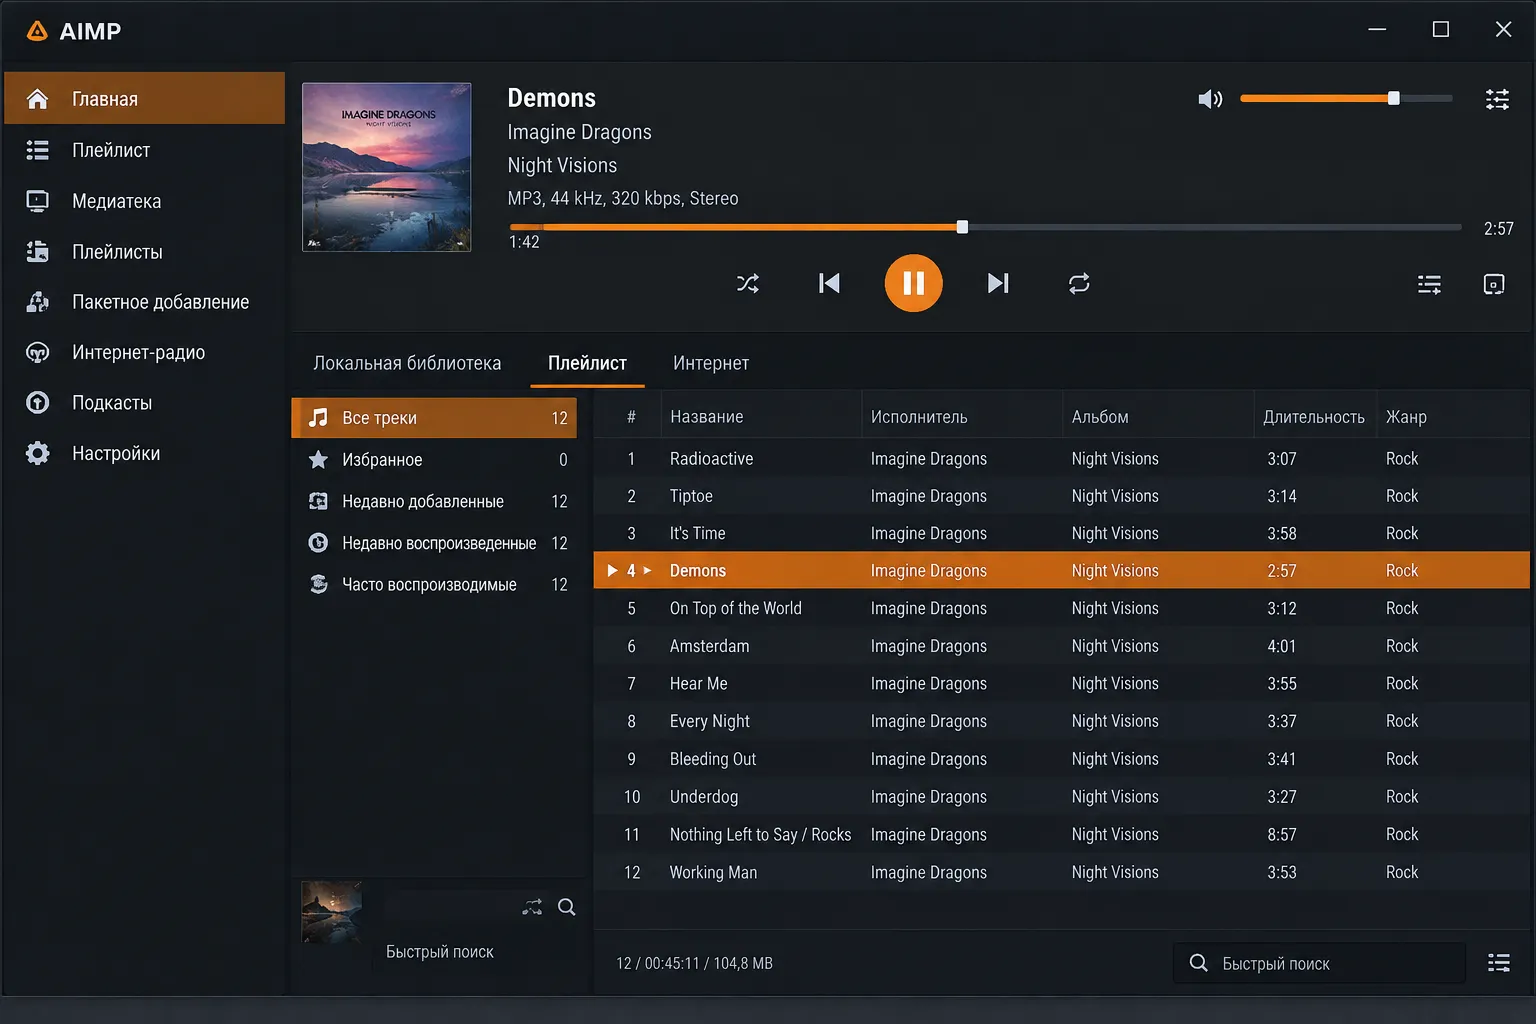Click the Night Visions album cover
The height and width of the screenshot is (1024, 1536).
[387, 167]
